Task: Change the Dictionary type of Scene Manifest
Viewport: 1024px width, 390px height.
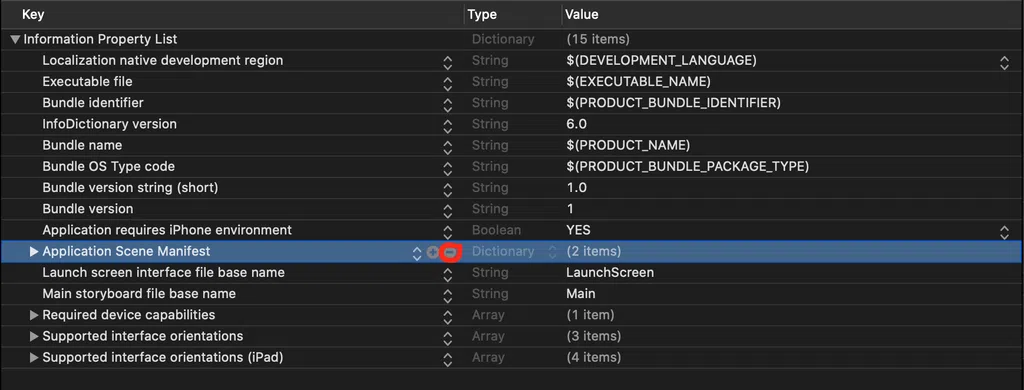Action: (x=552, y=252)
